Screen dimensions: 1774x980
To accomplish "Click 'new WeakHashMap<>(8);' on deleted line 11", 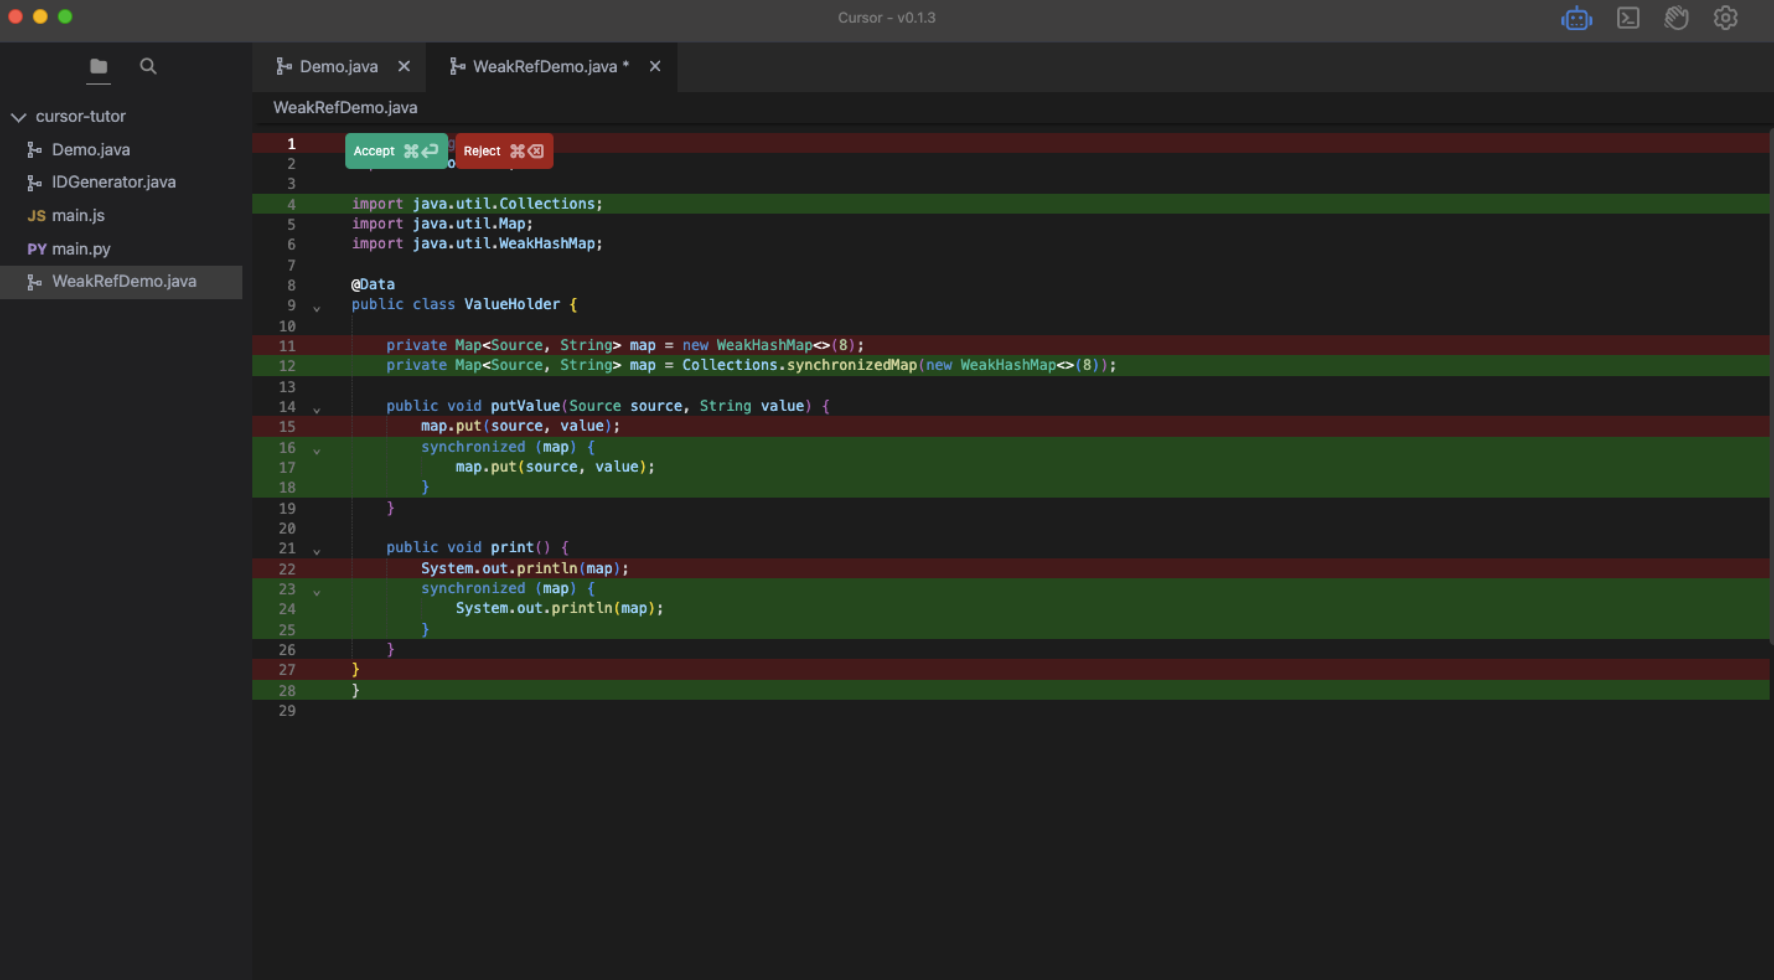I will [773, 345].
